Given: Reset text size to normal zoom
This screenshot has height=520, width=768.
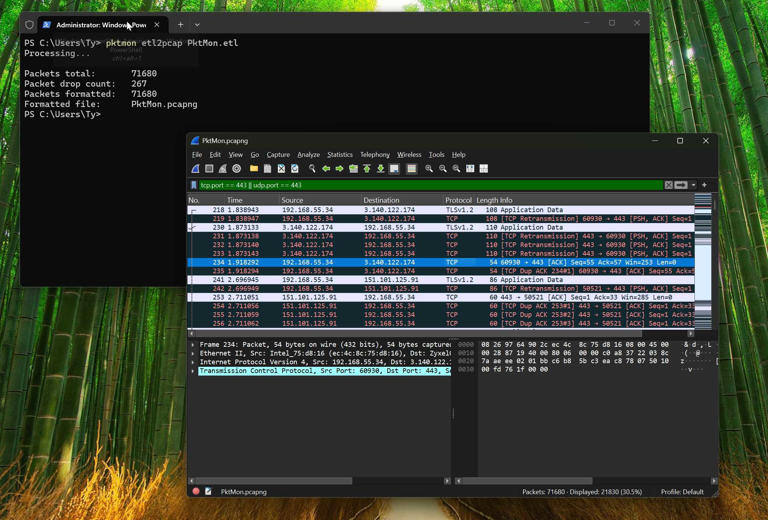Looking at the screenshot, I should [456, 168].
